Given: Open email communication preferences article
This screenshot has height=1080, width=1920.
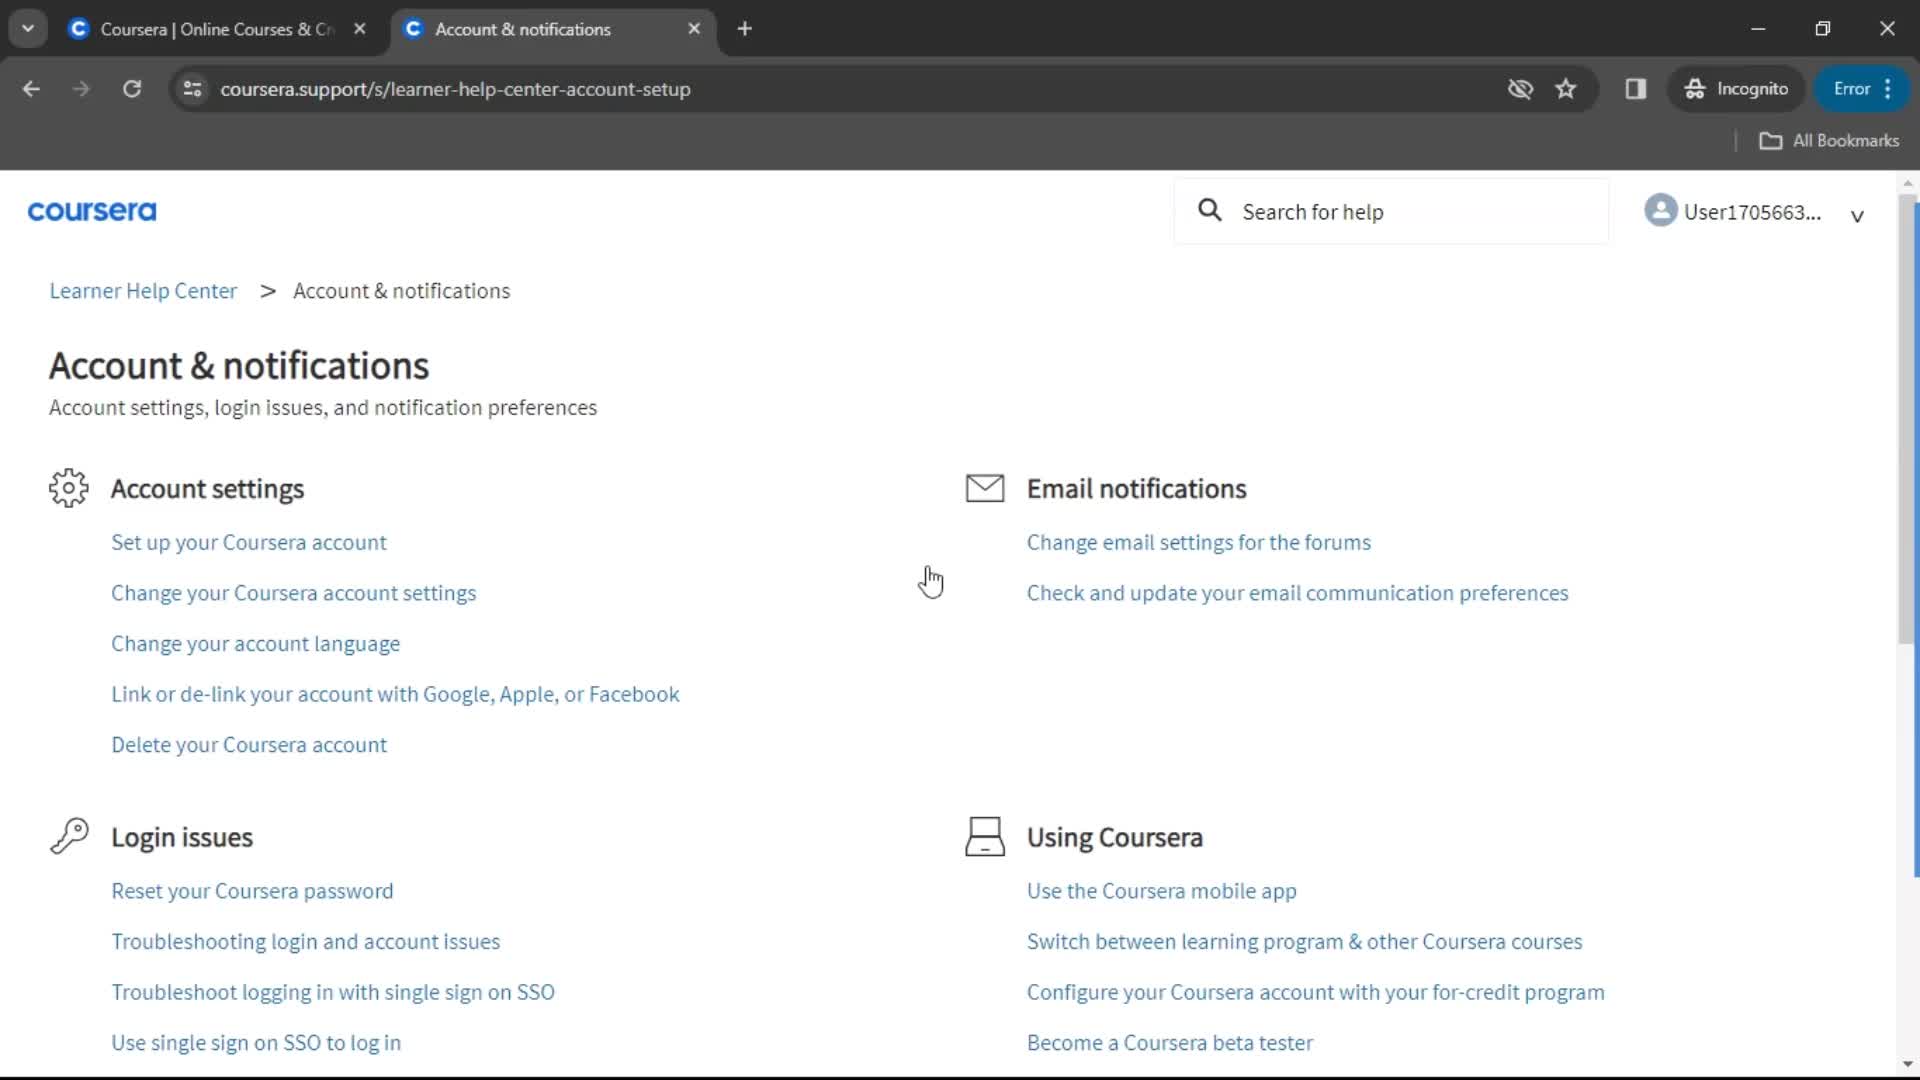Looking at the screenshot, I should 1297,593.
